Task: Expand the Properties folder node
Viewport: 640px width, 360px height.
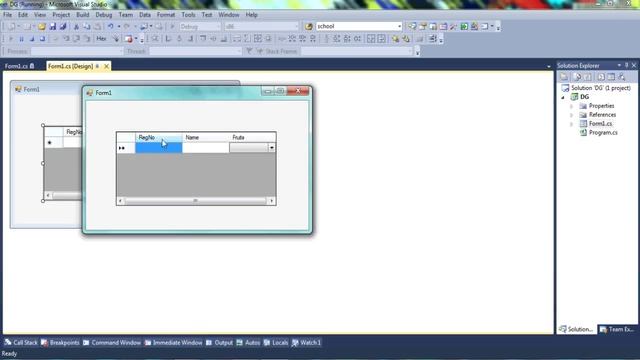Action: click(571, 106)
